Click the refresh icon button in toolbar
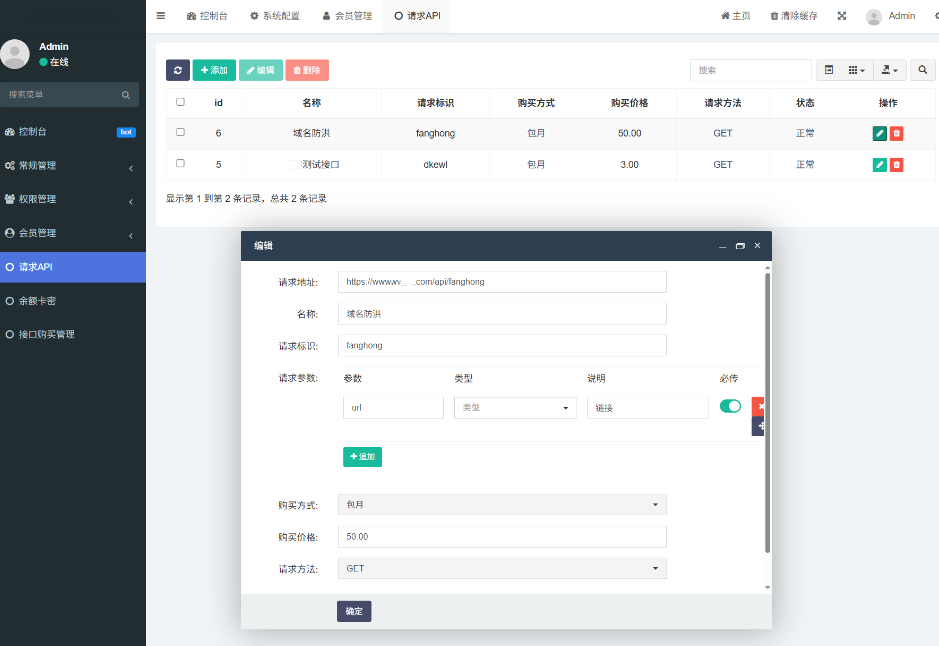939x646 pixels. tap(178, 70)
